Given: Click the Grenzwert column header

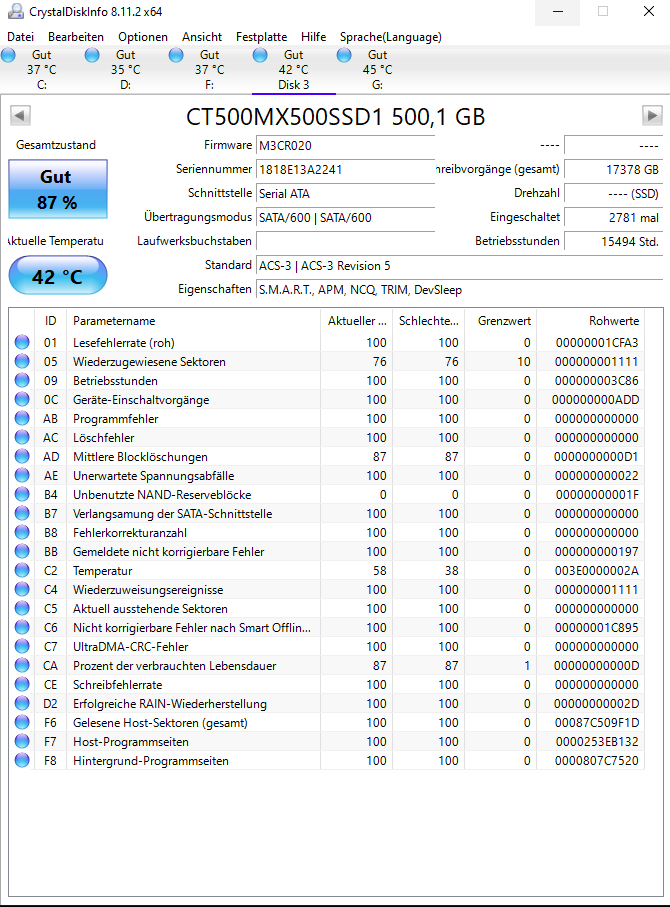Looking at the screenshot, I should click(501, 320).
